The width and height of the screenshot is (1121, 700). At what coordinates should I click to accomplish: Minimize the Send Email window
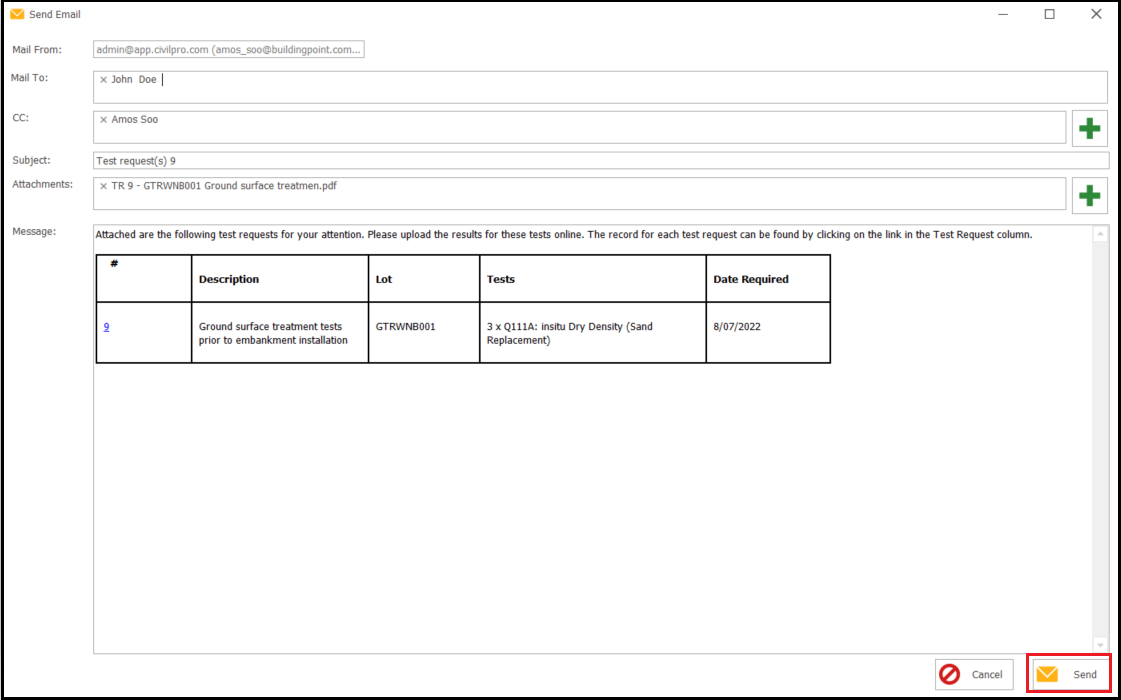click(1004, 14)
